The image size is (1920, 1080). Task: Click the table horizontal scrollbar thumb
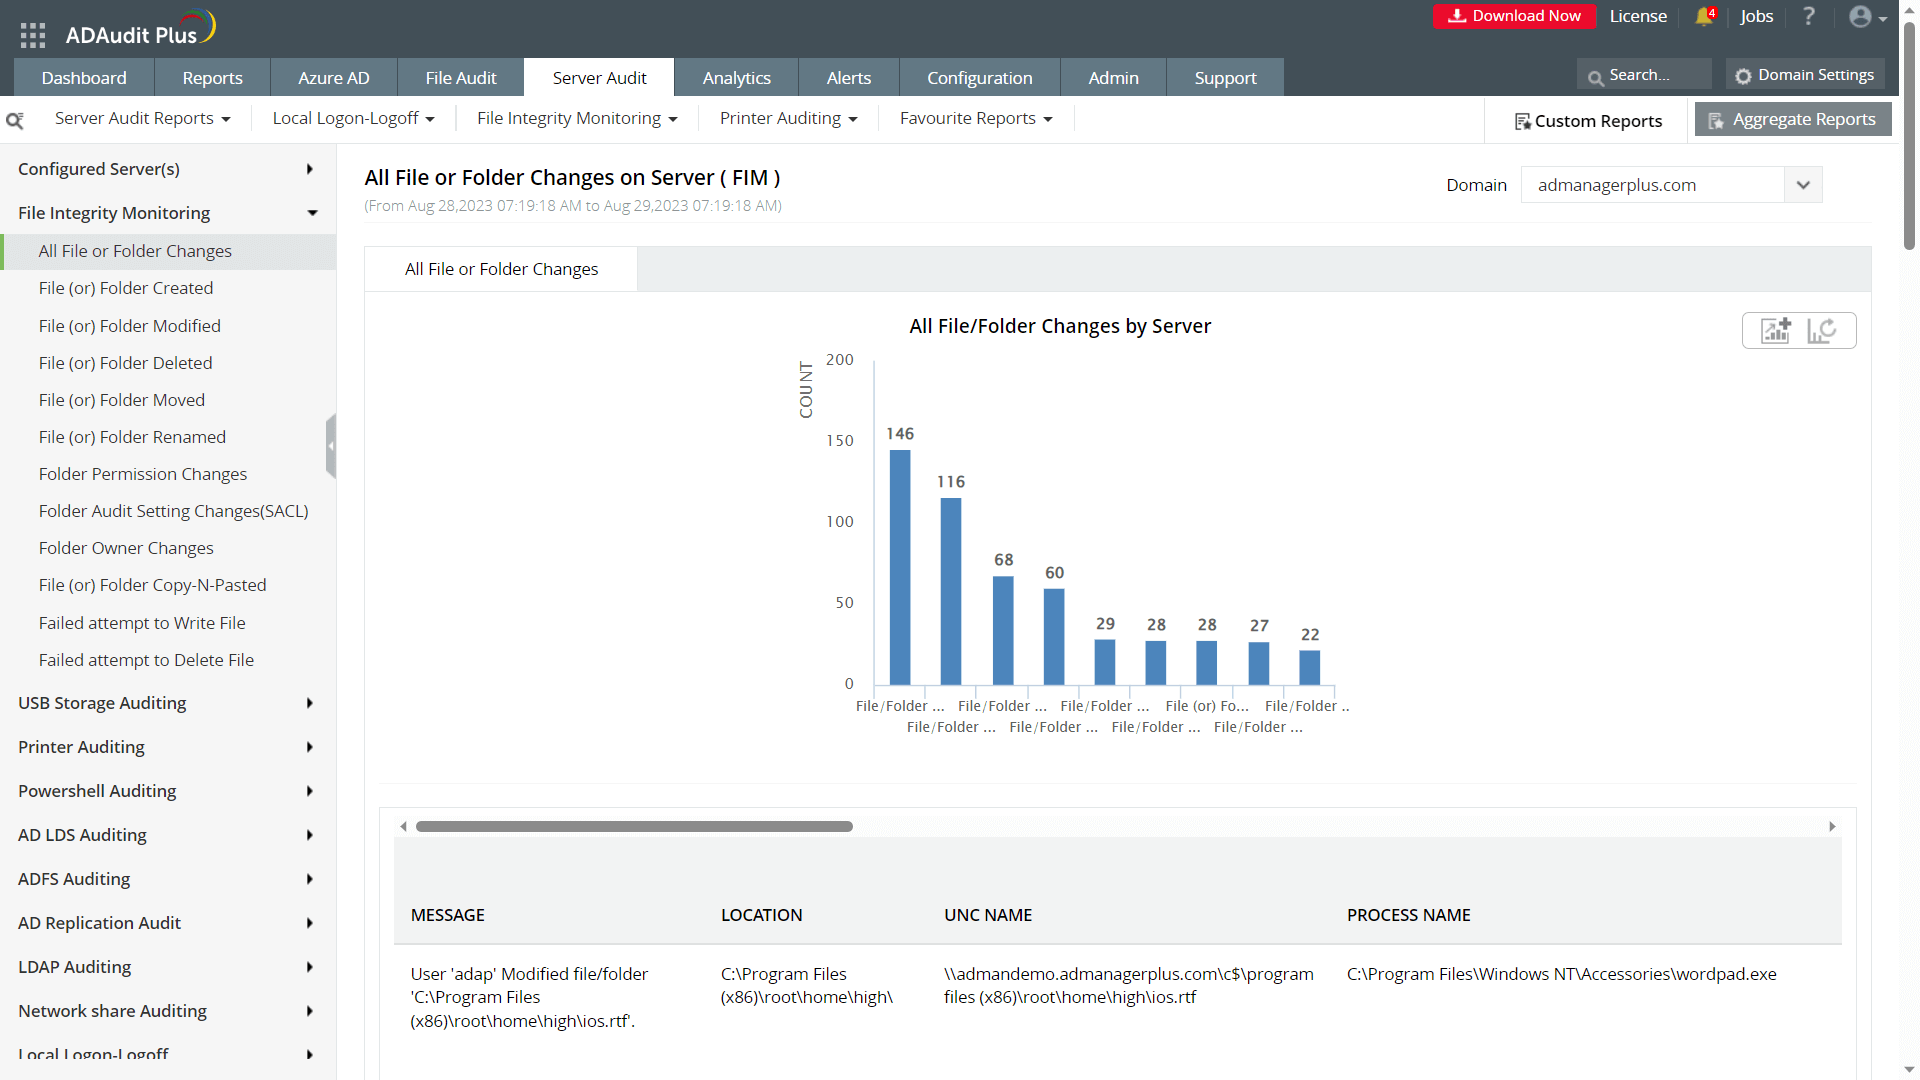tap(634, 827)
